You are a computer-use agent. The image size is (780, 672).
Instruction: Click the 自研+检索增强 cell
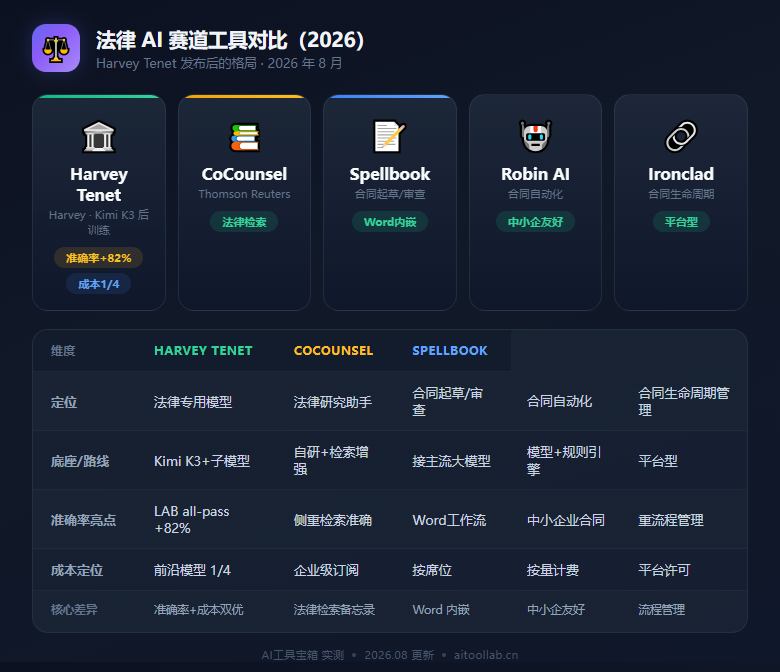pos(331,461)
